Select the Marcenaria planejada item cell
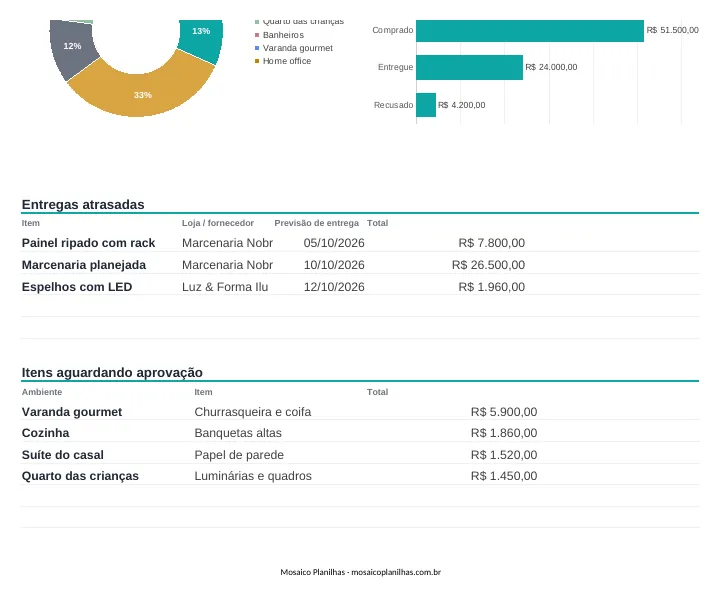Viewport: 719px width, 597px height. tap(84, 265)
